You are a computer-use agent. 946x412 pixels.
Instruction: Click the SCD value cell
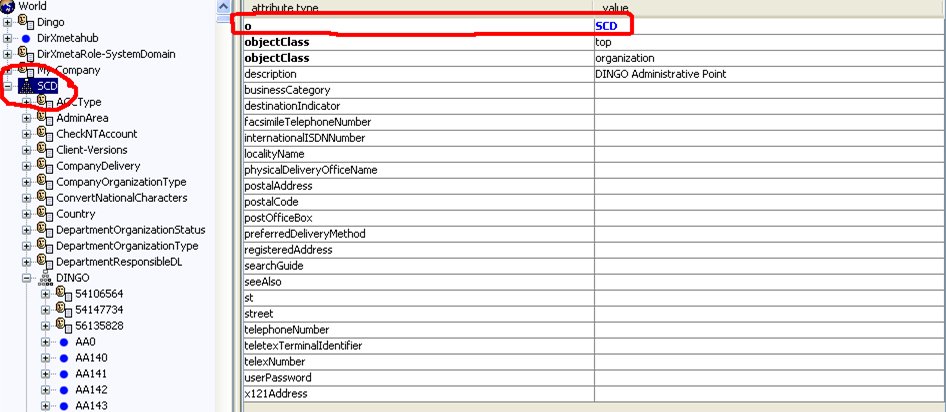coord(769,27)
